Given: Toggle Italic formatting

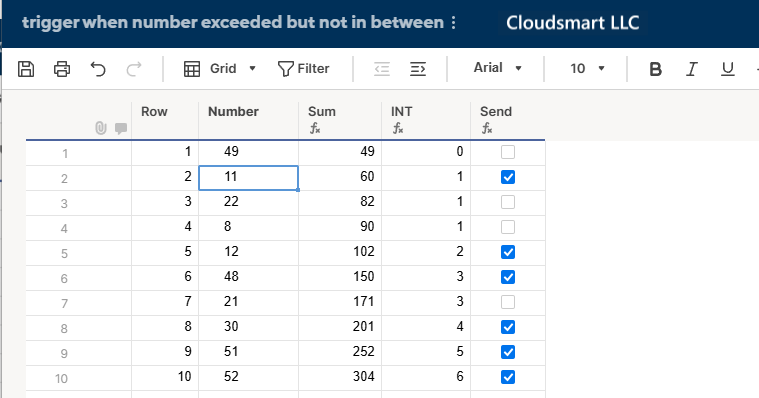Looking at the screenshot, I should (x=692, y=69).
